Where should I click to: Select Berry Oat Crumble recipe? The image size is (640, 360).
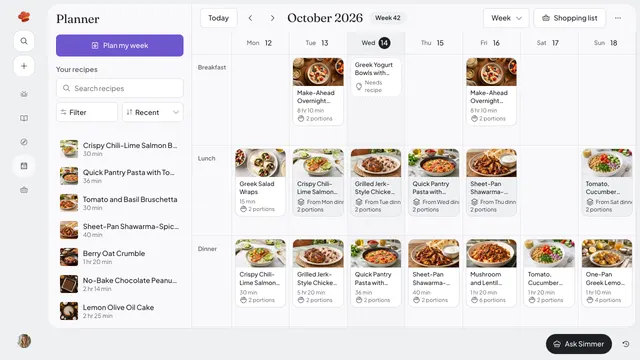(x=120, y=257)
